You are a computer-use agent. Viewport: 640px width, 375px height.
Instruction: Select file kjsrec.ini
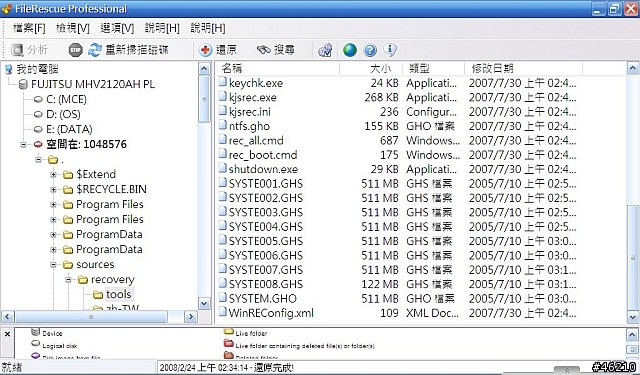(x=250, y=112)
